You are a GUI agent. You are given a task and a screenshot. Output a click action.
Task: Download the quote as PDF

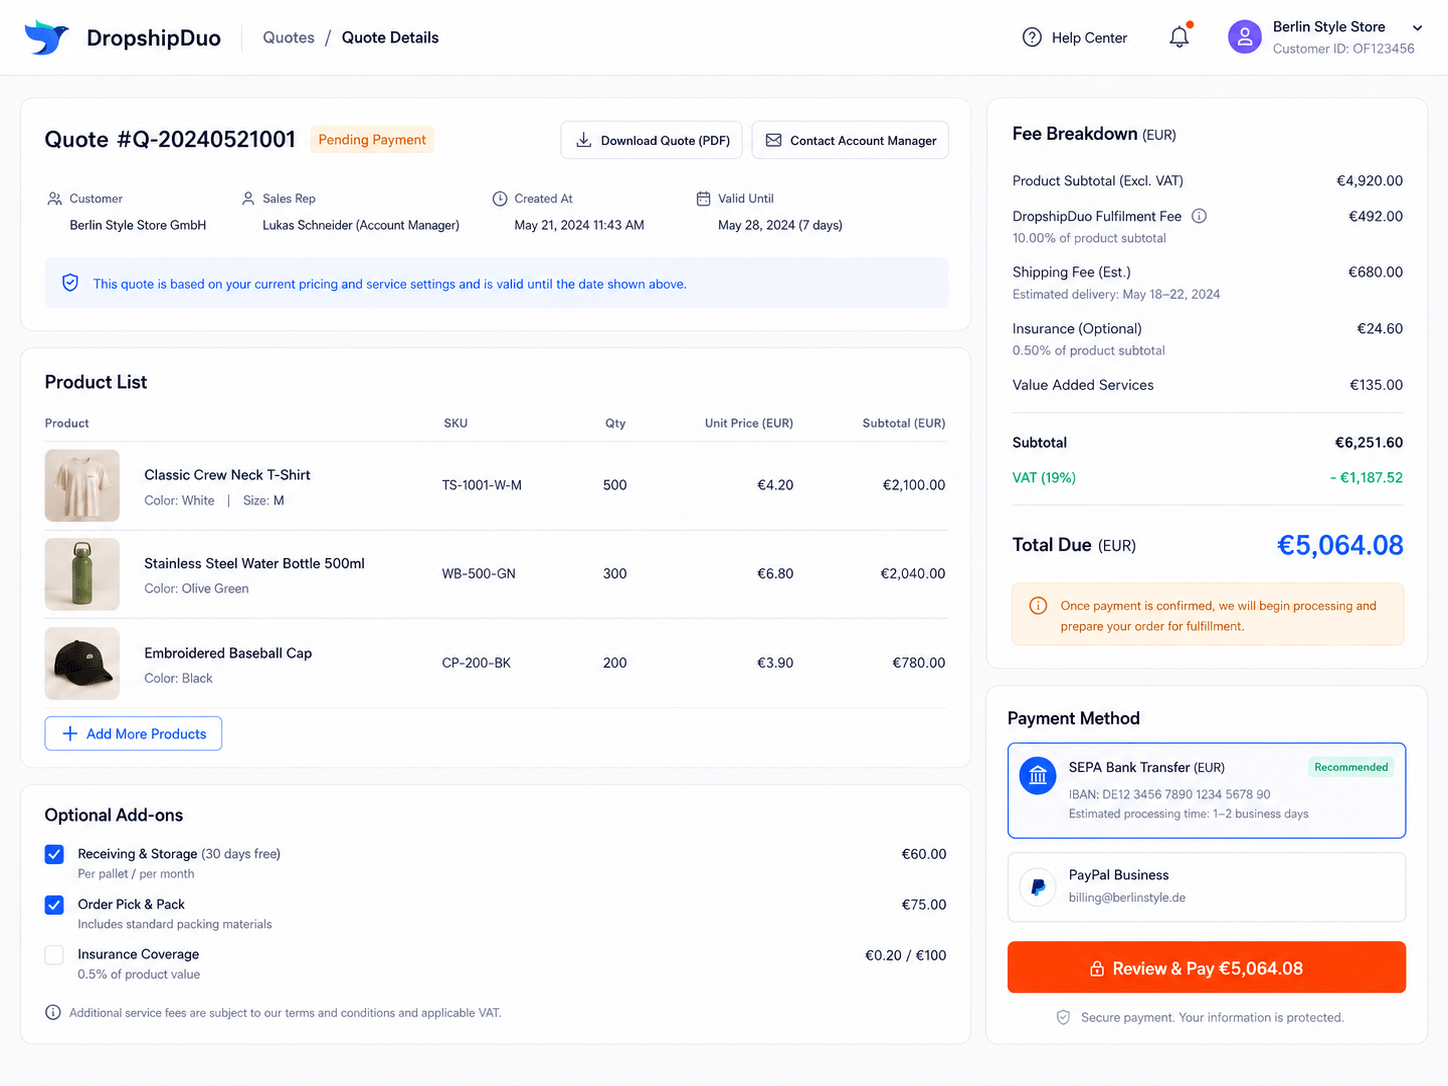652,140
